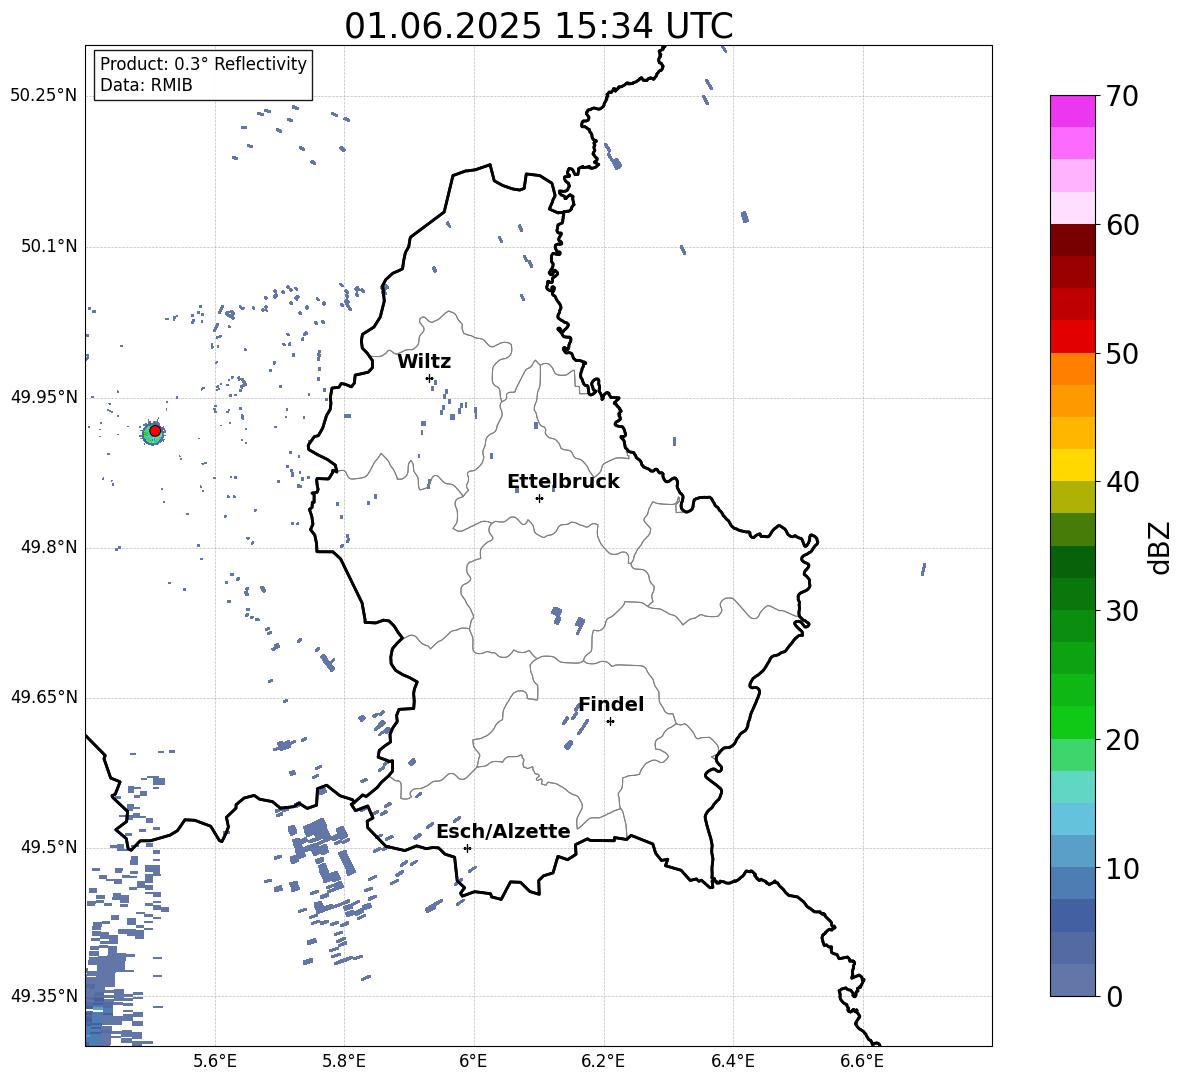The image size is (1184, 1081).
Task: Click the 6.2°E longitude label
Action: pyautogui.click(x=603, y=1062)
